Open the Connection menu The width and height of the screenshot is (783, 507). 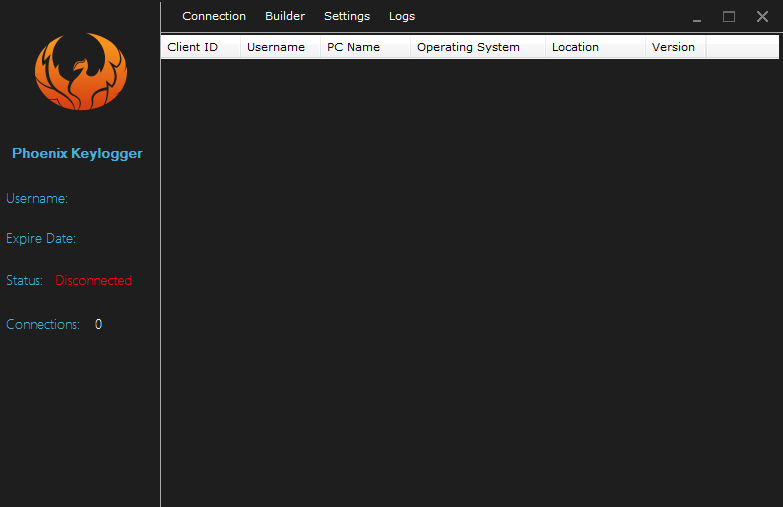click(x=214, y=16)
